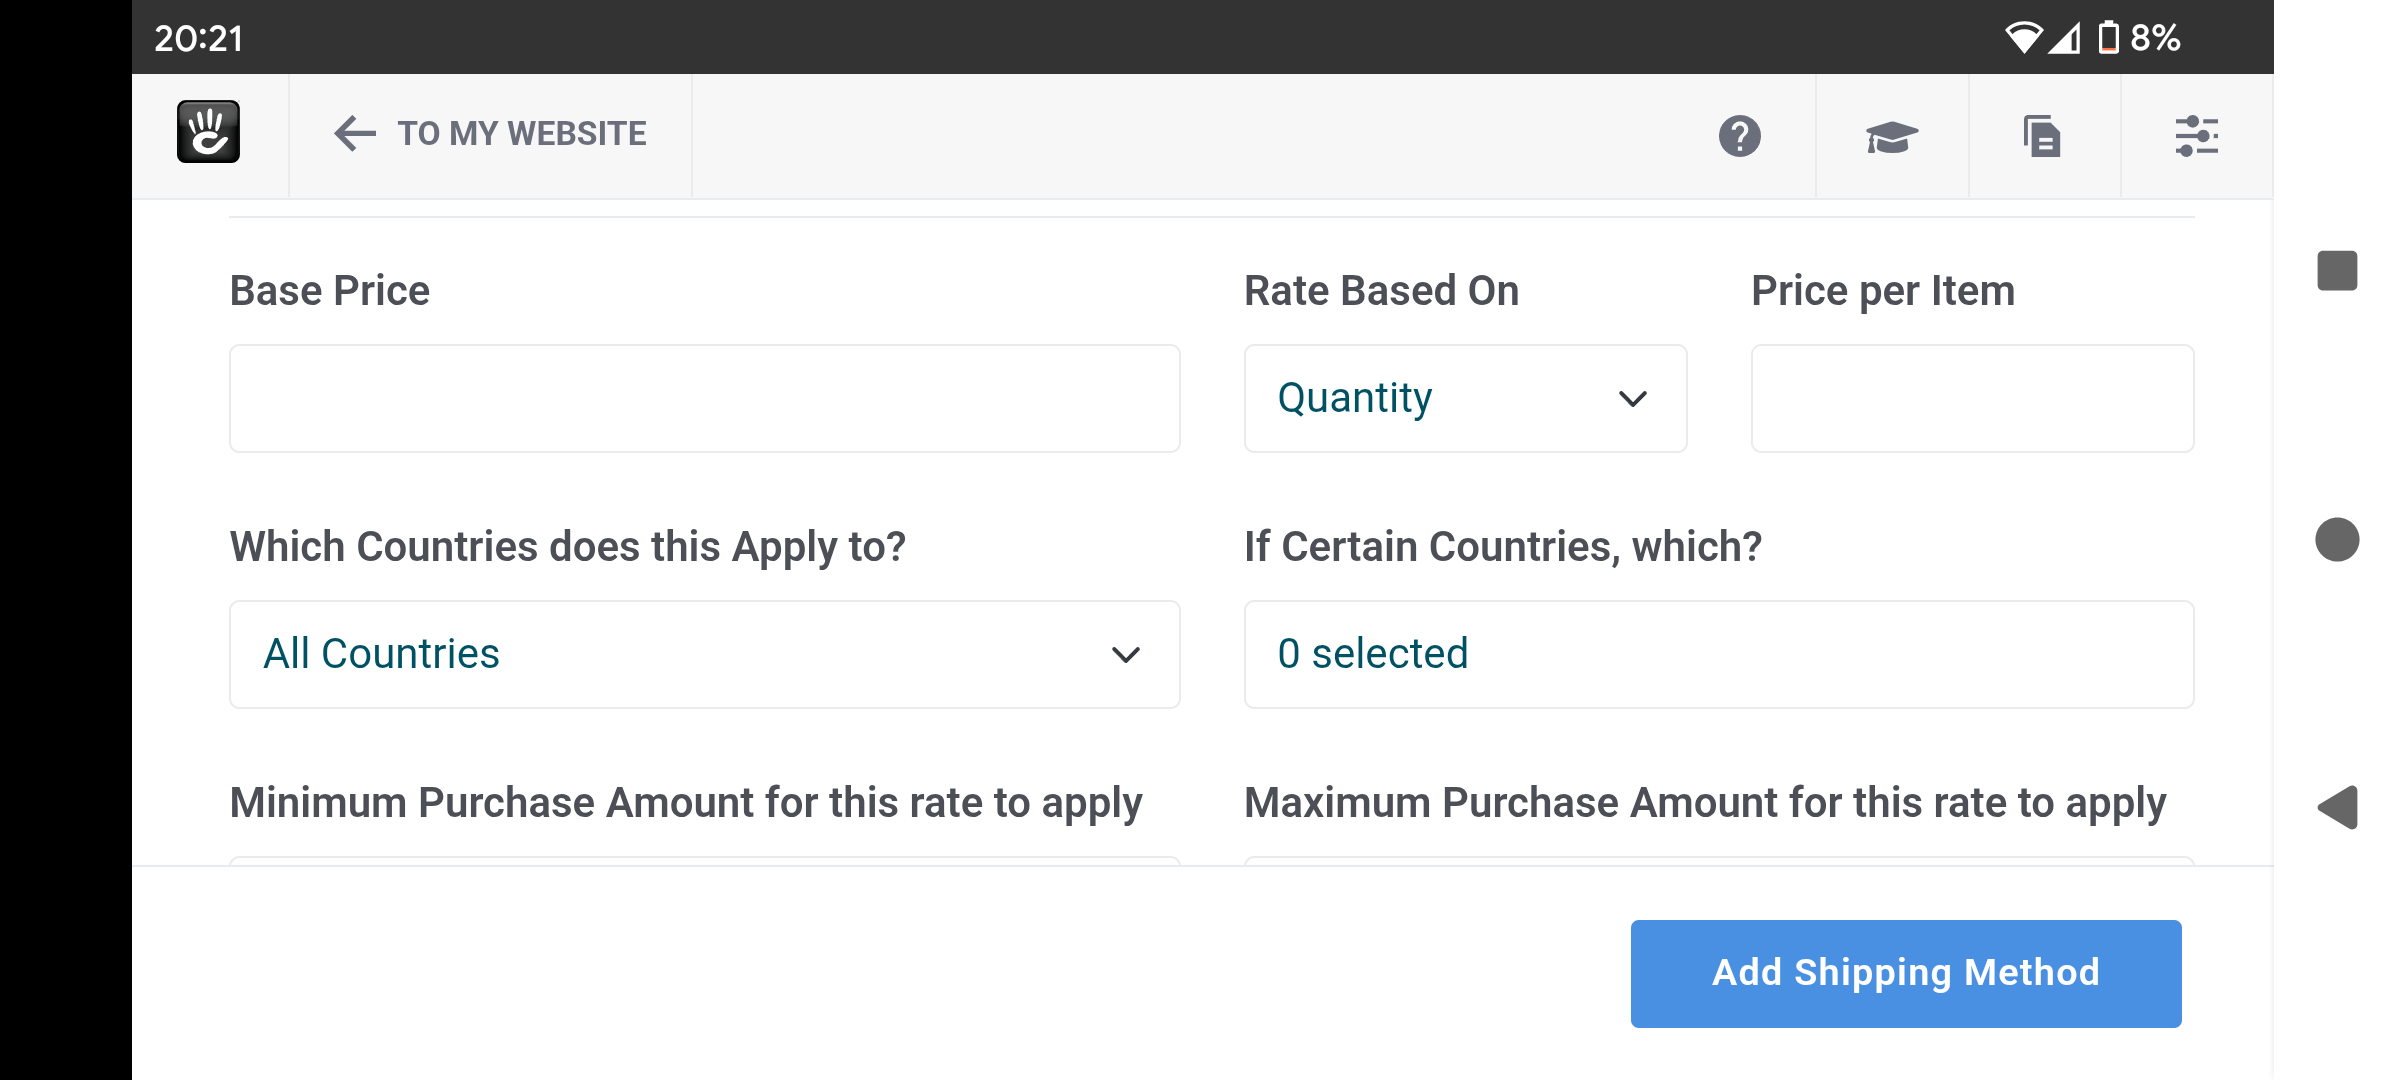Screen dimensions: 2400x1080
Task: Open the help question mark icon
Action: tap(1739, 136)
